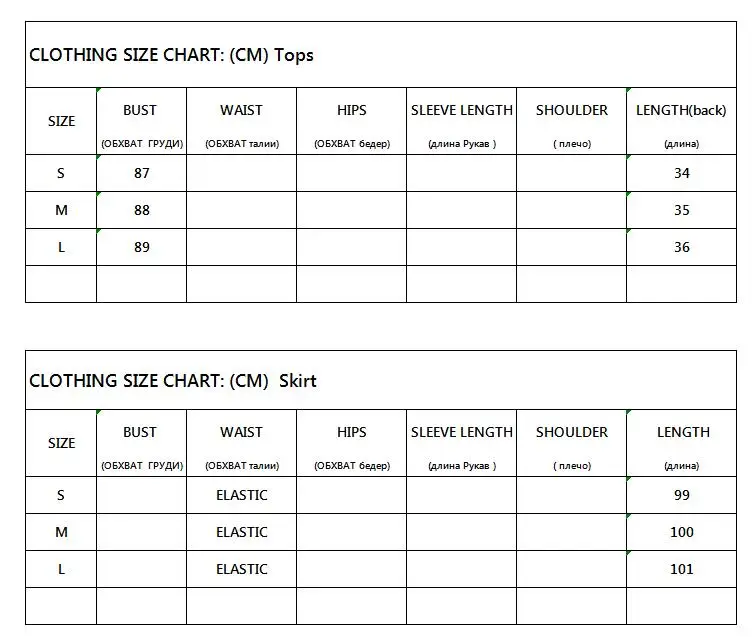Click the Tops SLEEVE LENGTH header
This screenshot has width=753, height=637.
(x=462, y=121)
